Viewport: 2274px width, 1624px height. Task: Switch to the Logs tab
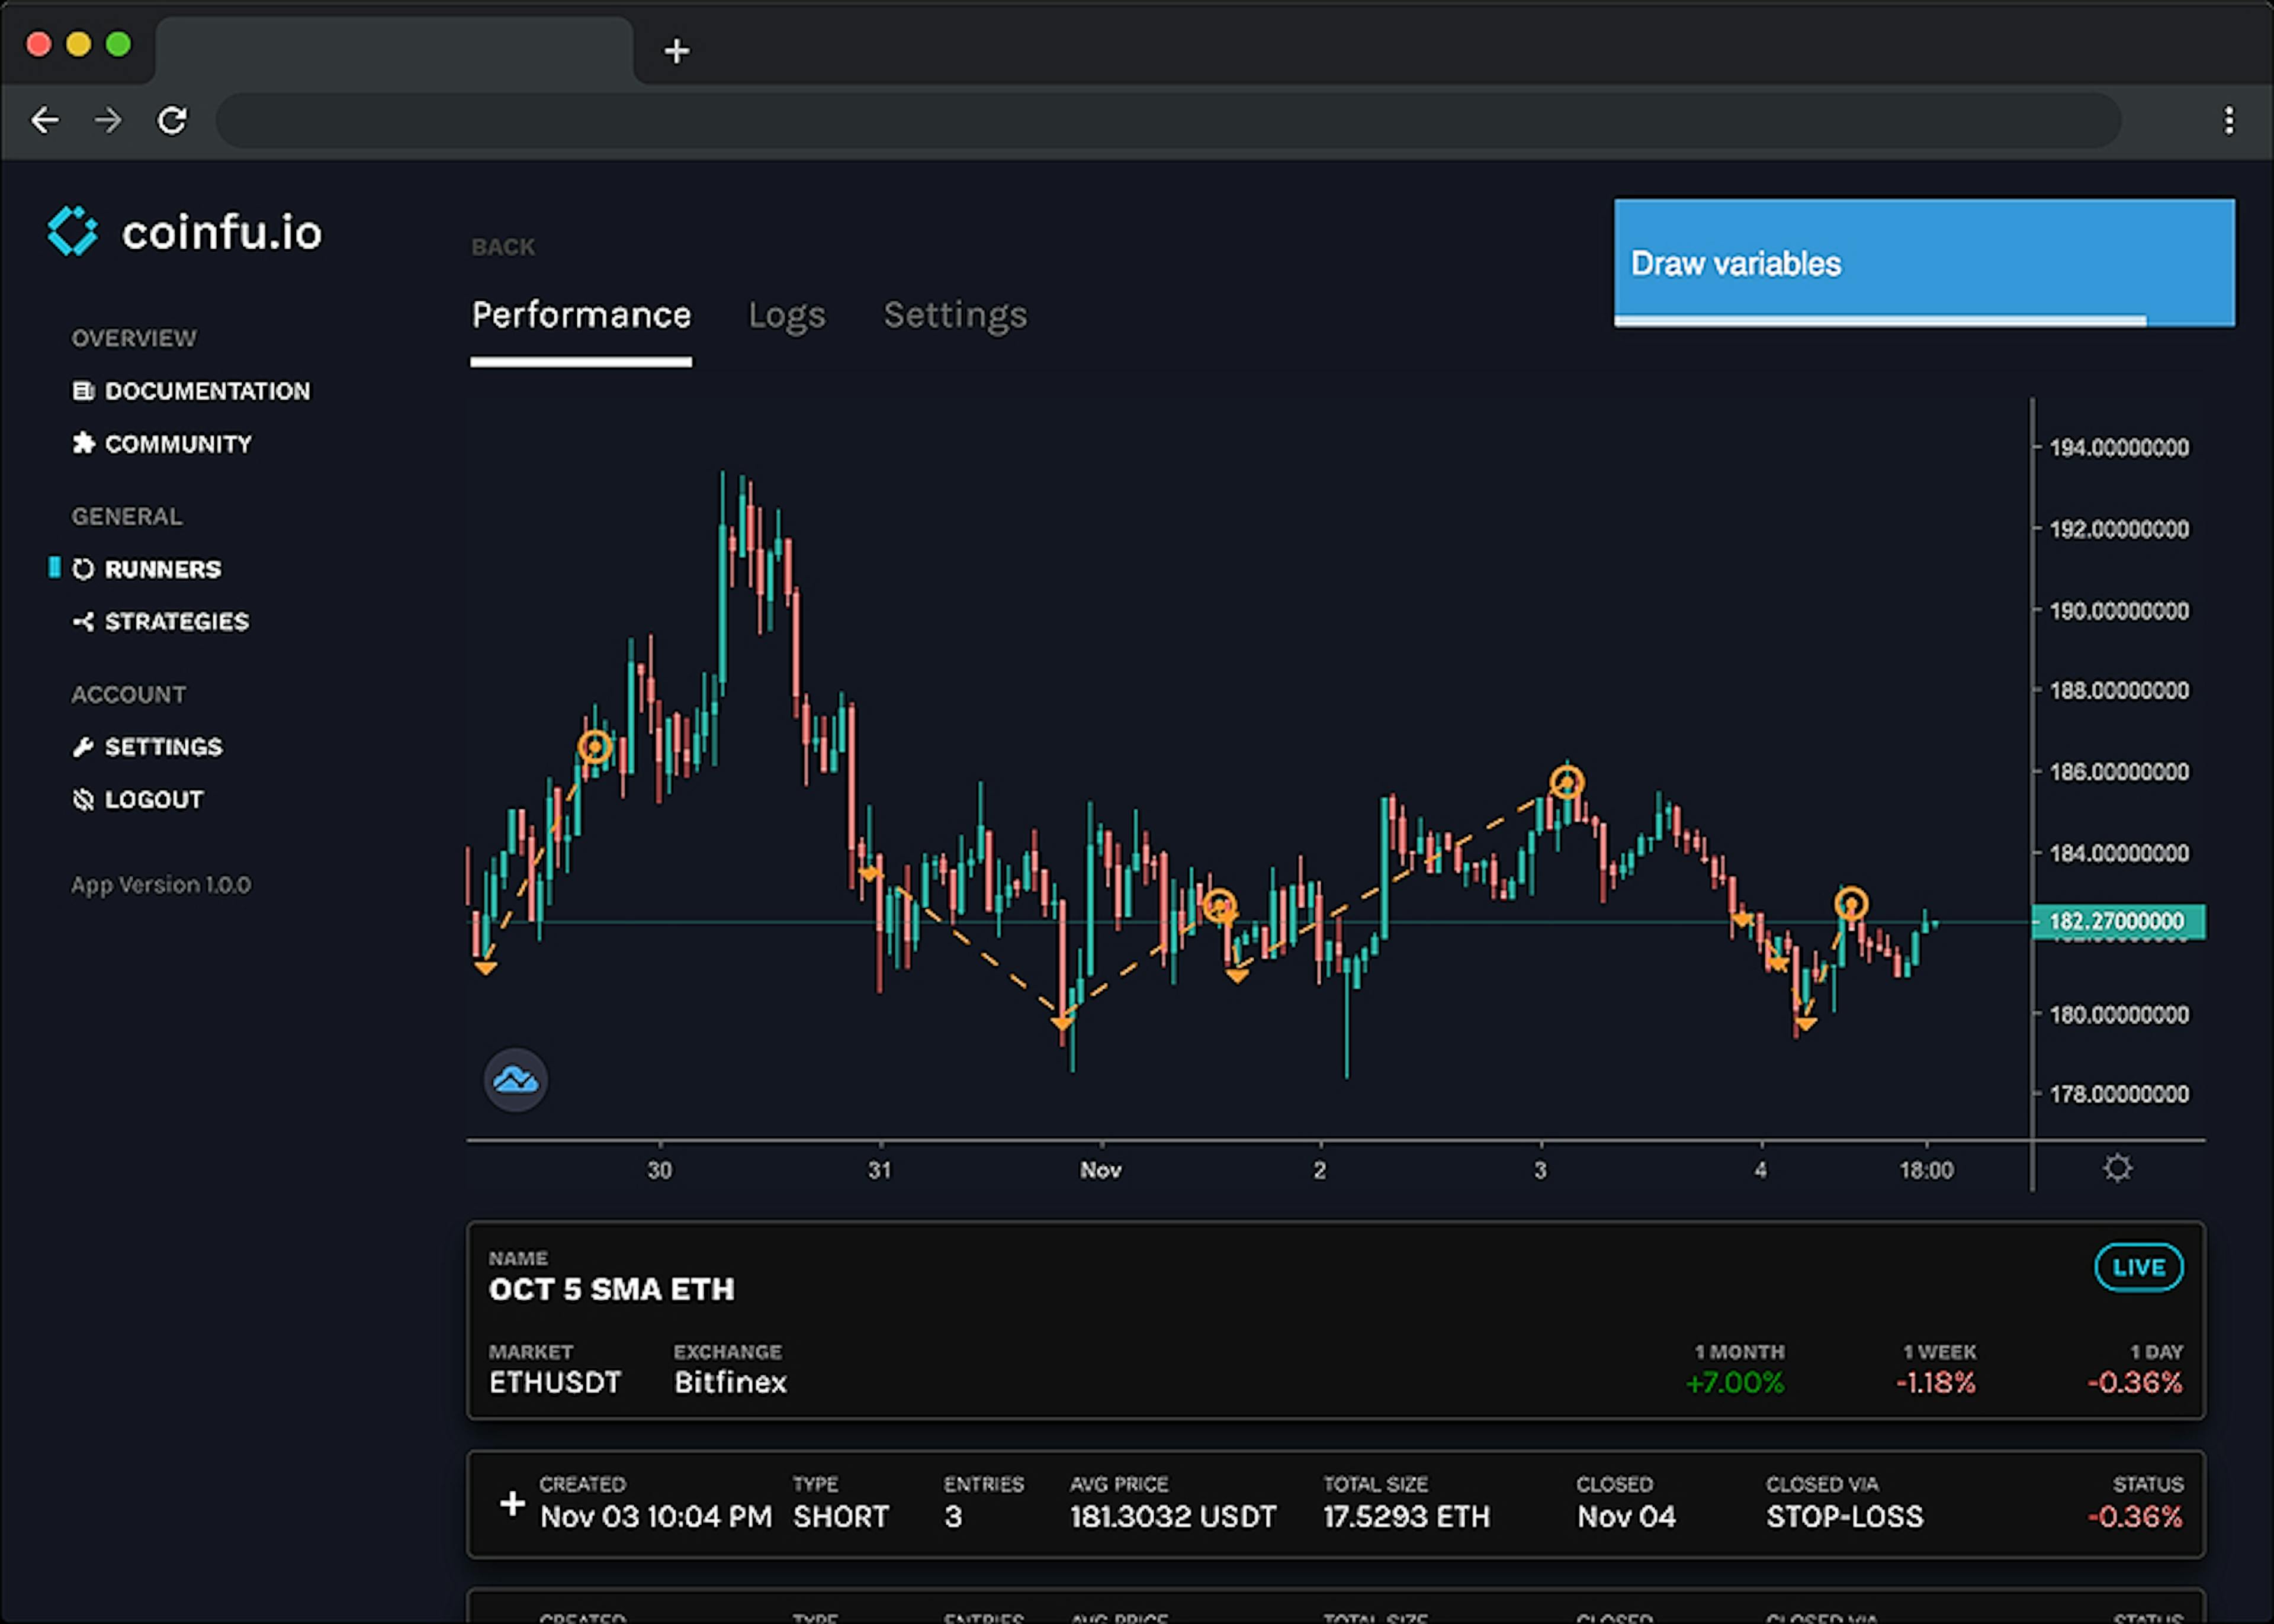786,315
